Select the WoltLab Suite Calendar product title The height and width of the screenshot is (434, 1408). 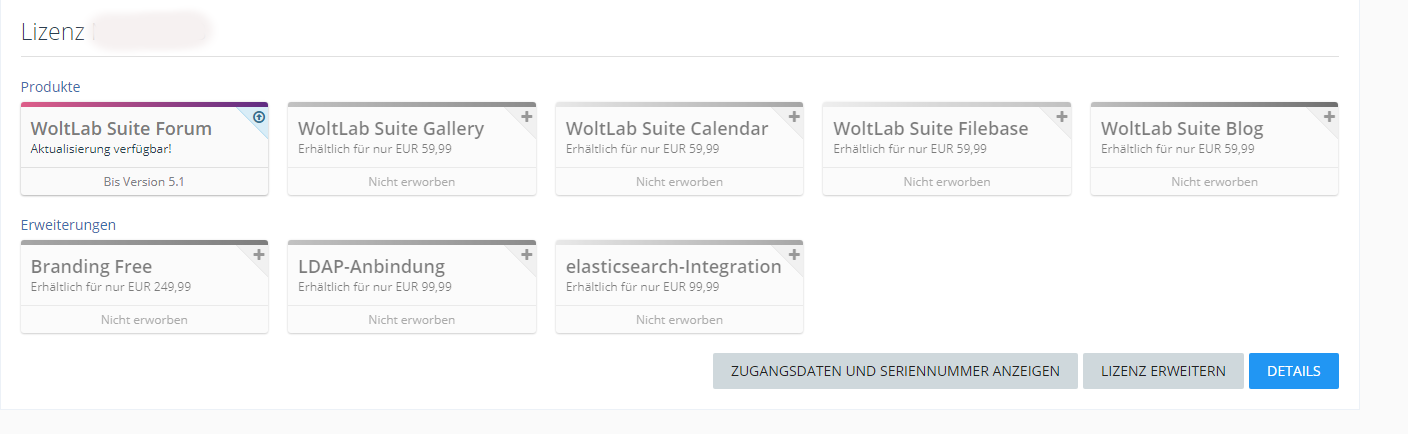[x=667, y=129]
